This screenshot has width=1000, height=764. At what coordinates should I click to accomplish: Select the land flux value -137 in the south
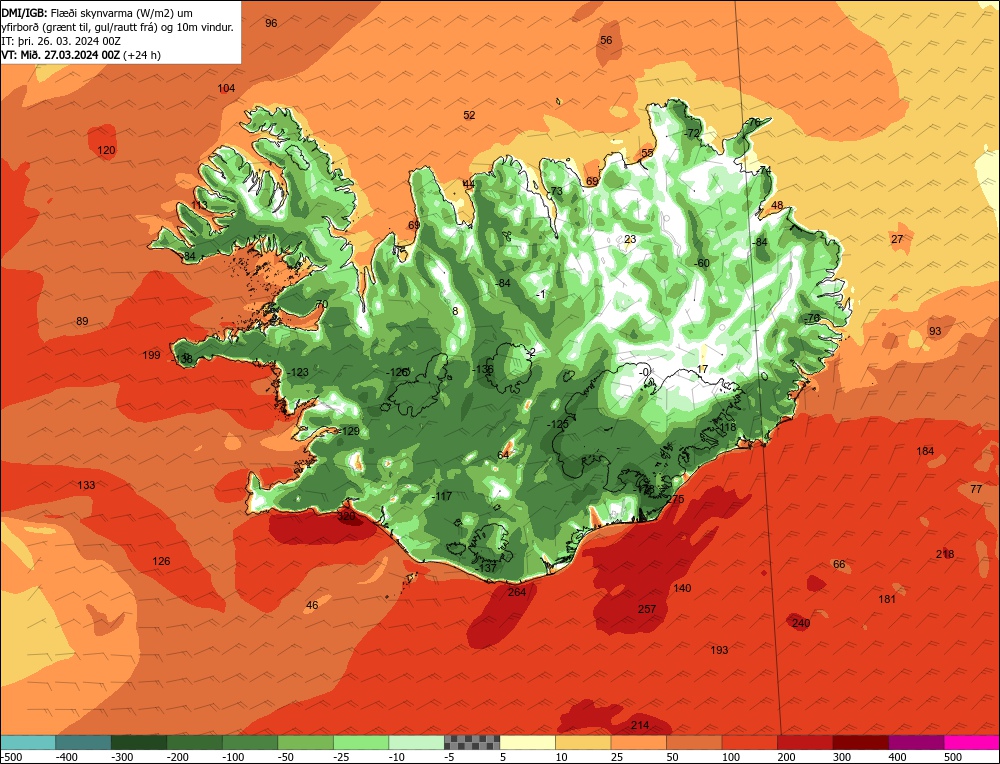coord(487,568)
